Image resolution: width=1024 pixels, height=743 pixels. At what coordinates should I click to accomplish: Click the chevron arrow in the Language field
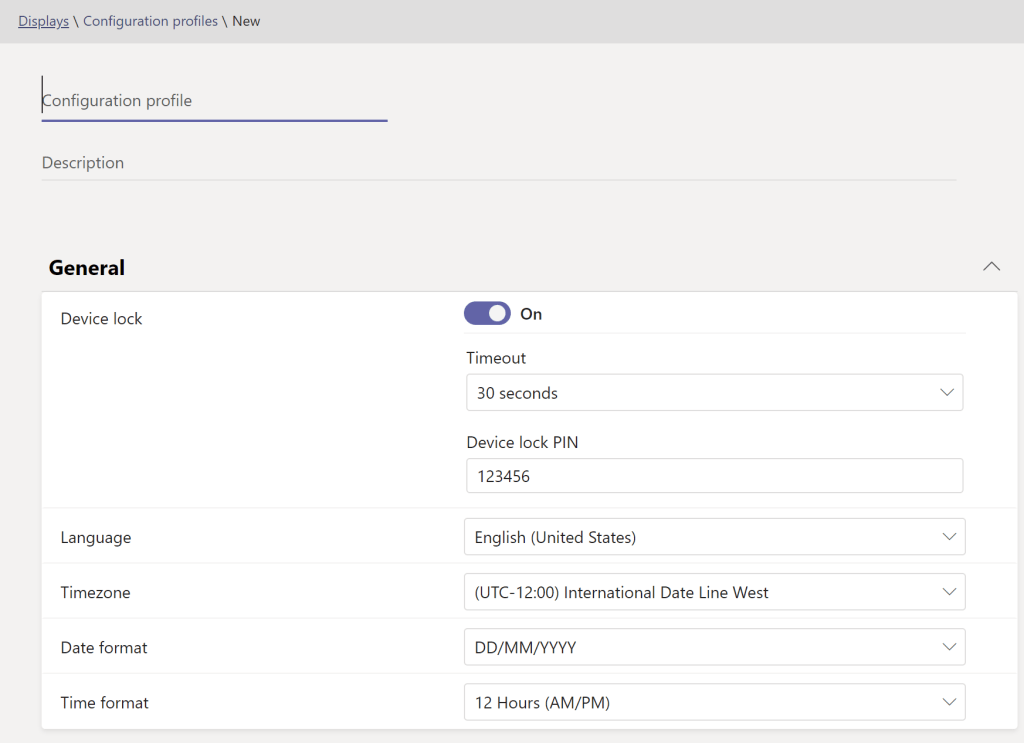949,537
